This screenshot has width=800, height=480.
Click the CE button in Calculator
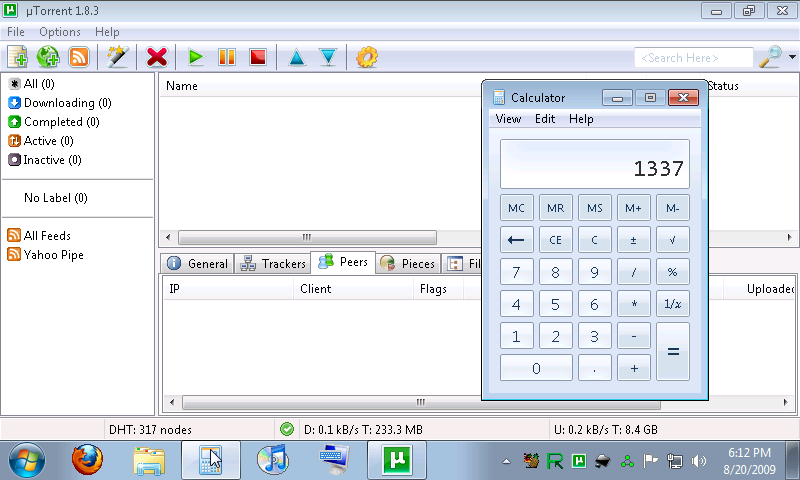[555, 240]
